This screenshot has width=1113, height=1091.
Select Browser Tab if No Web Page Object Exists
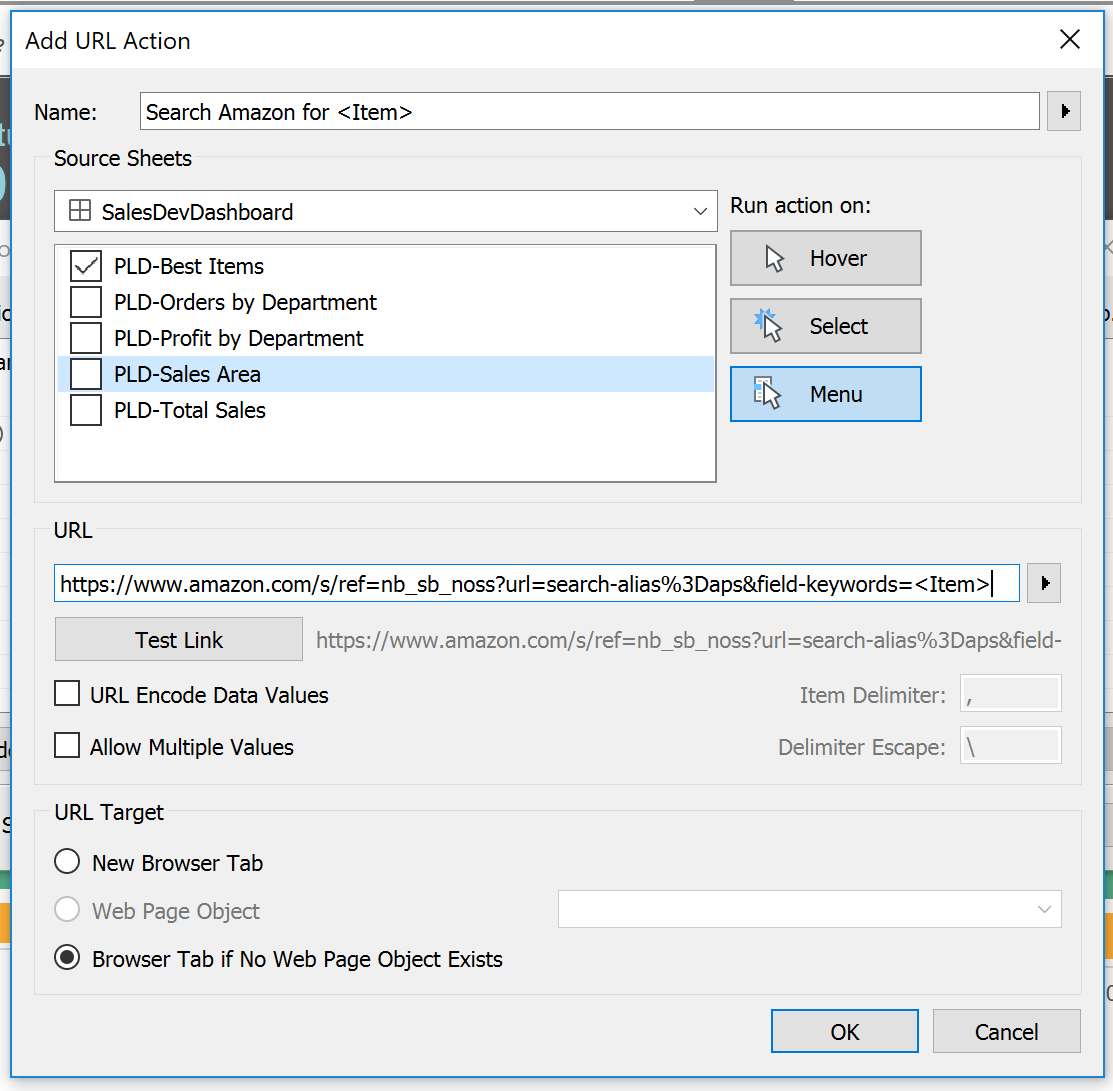67,958
